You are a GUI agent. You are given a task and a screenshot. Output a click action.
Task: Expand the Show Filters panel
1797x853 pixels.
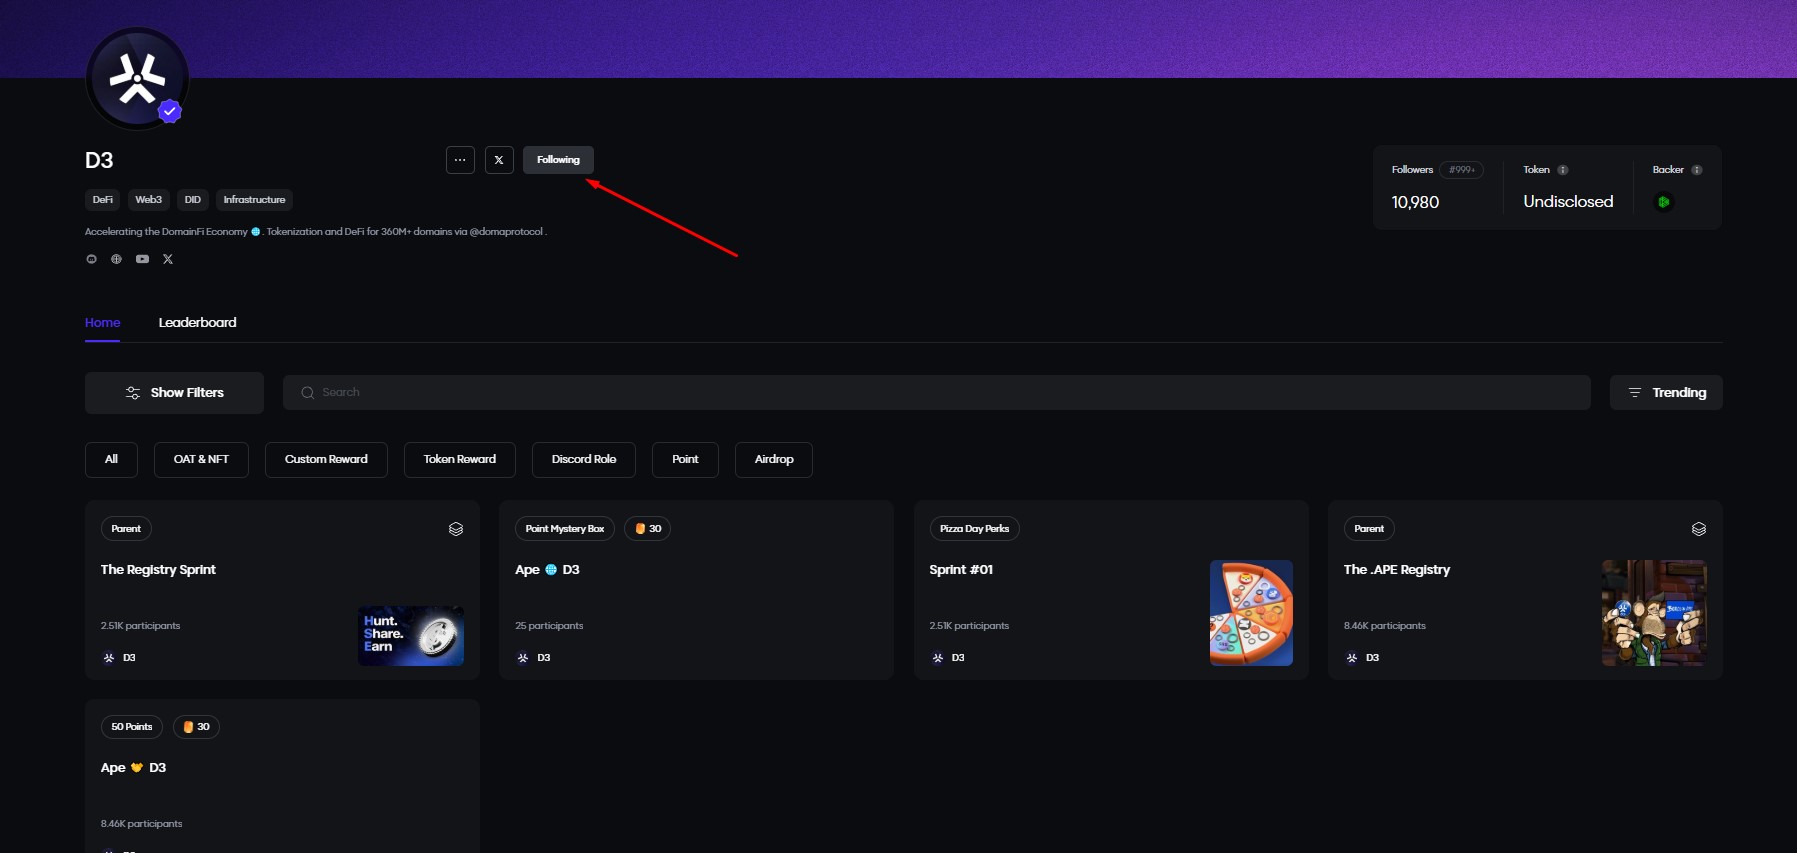tap(174, 393)
